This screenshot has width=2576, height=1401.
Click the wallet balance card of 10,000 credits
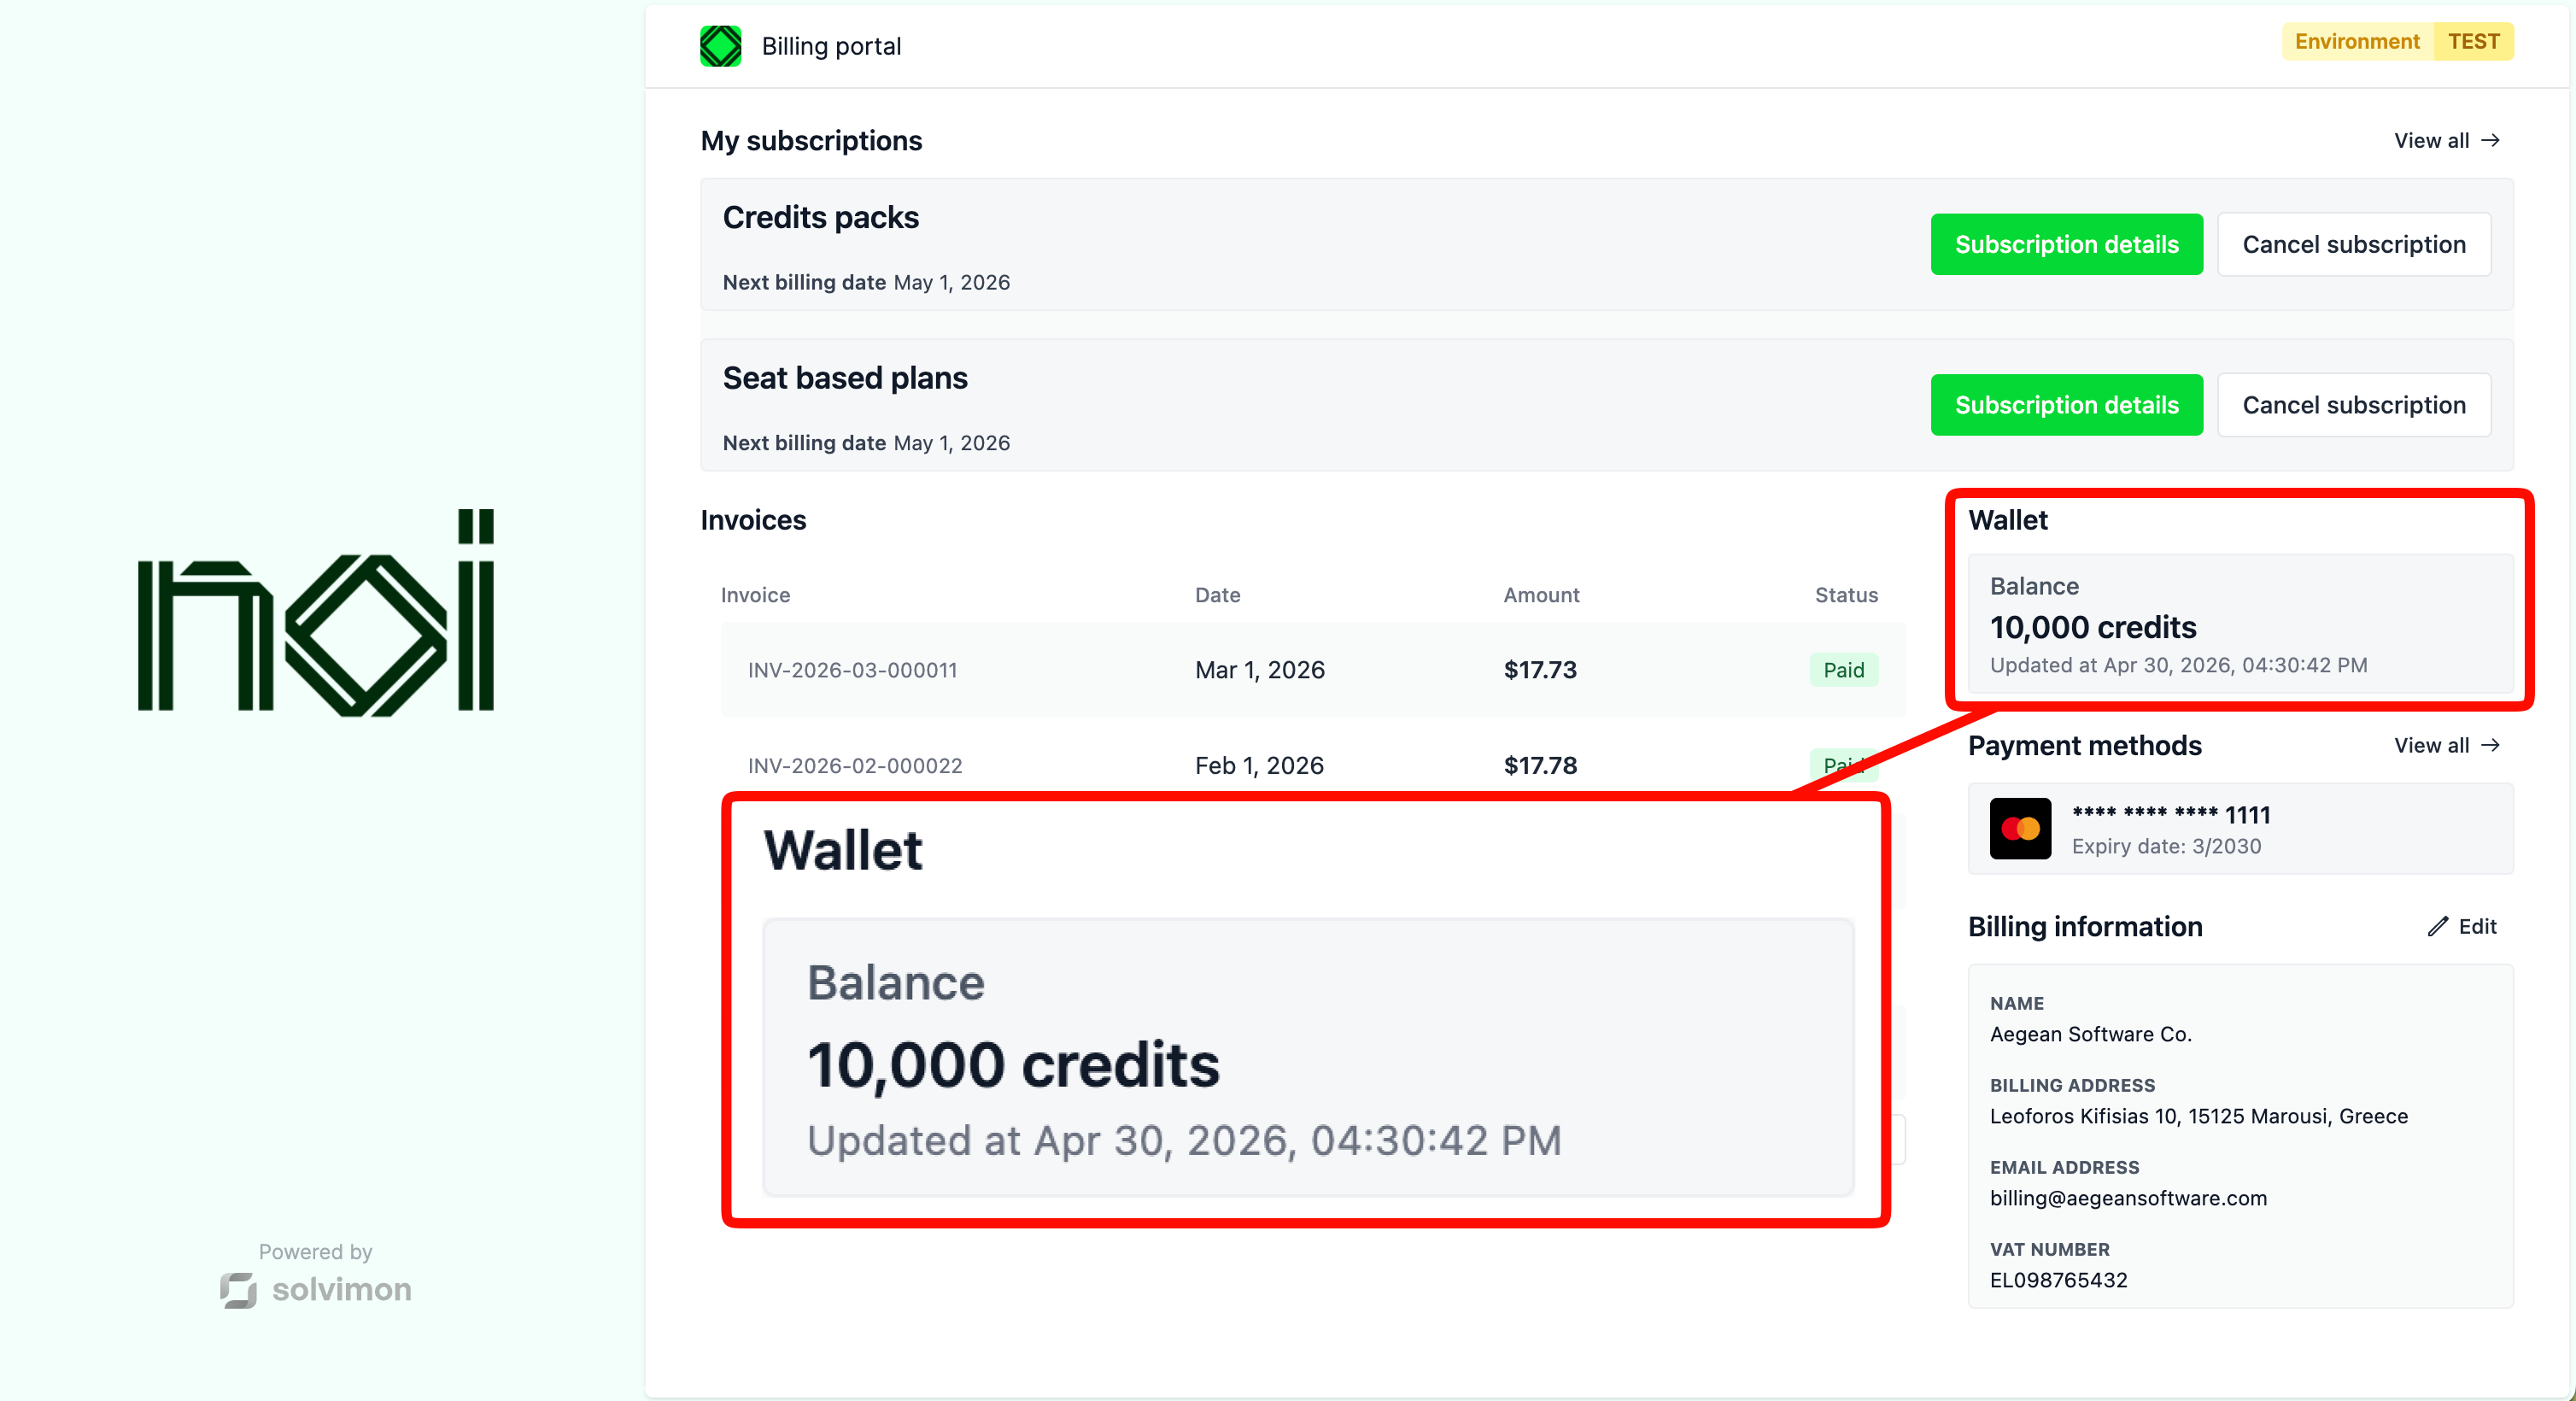2240,624
